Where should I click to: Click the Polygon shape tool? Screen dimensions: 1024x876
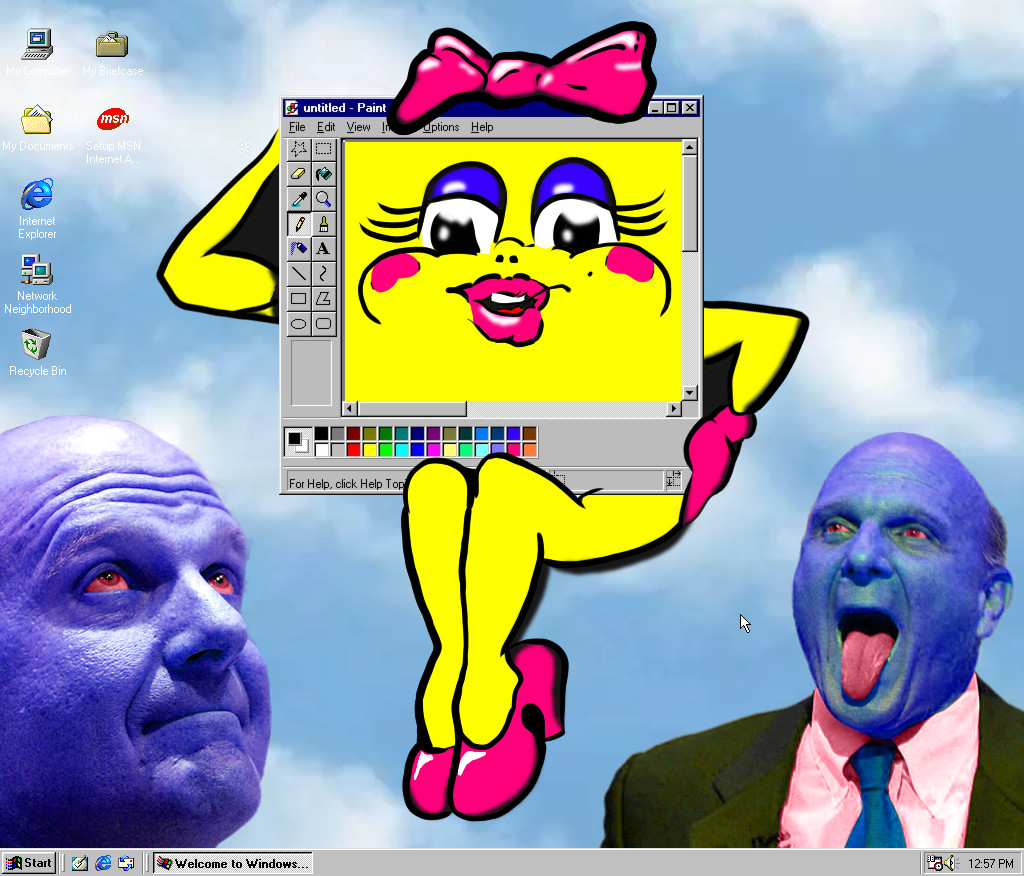point(323,298)
